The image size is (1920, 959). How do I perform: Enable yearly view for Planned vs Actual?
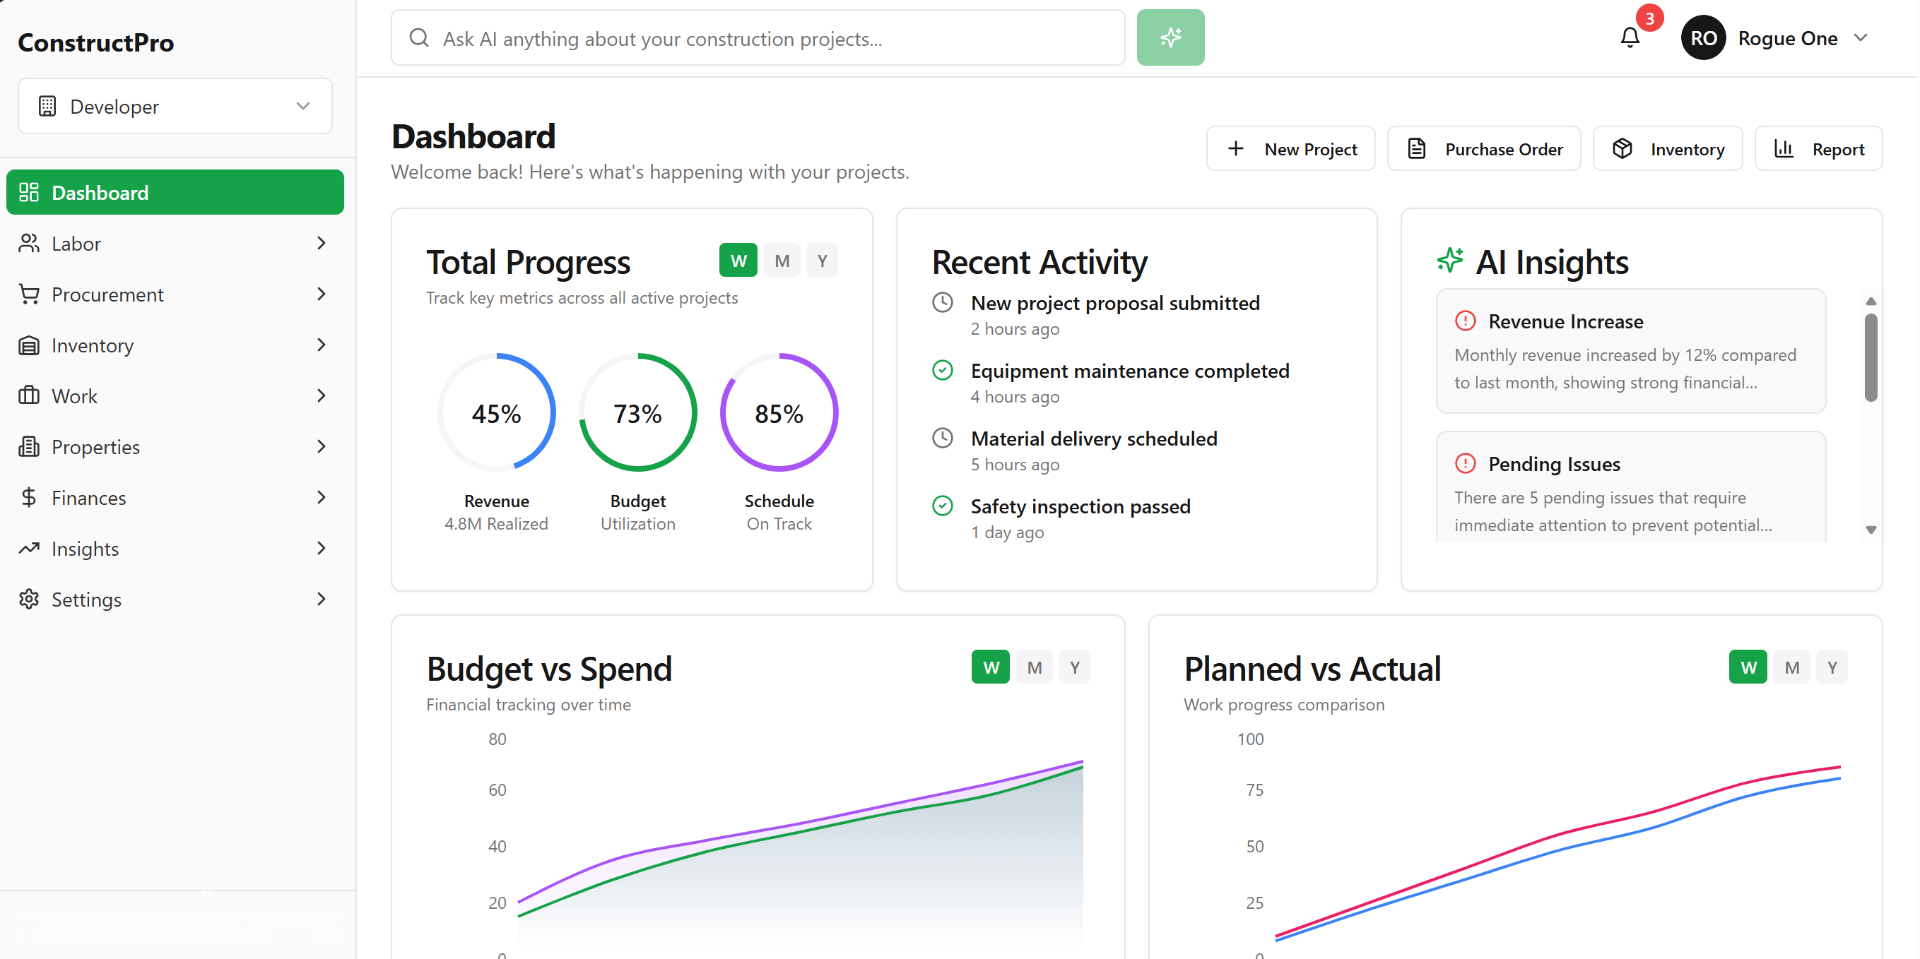pyautogui.click(x=1831, y=666)
